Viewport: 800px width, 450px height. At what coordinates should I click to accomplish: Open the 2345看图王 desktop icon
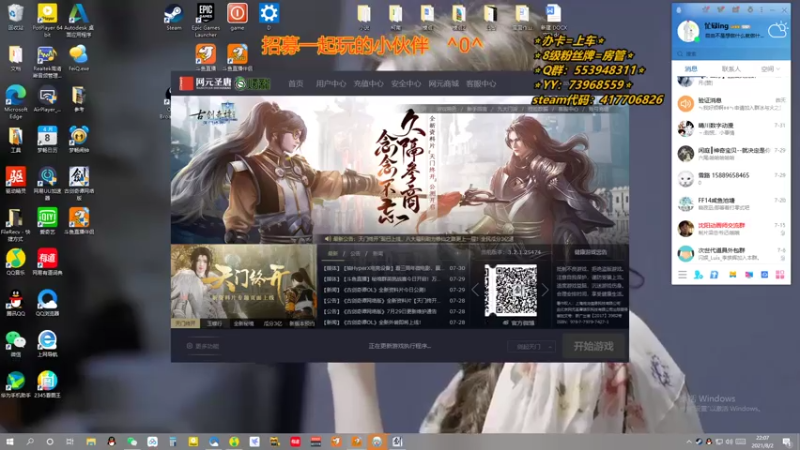47,384
